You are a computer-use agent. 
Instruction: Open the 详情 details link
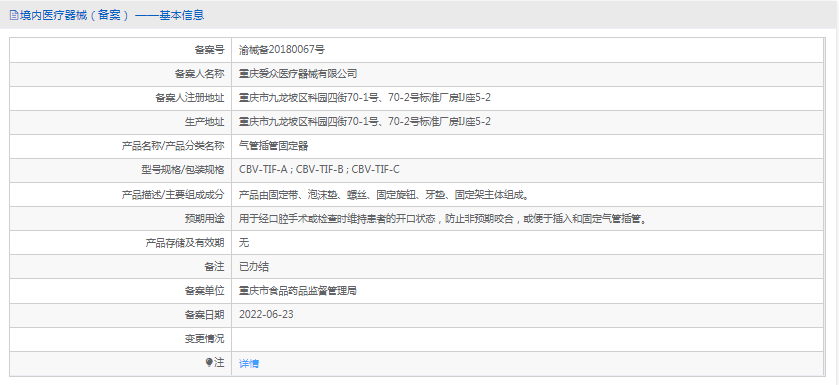pyautogui.click(x=249, y=364)
